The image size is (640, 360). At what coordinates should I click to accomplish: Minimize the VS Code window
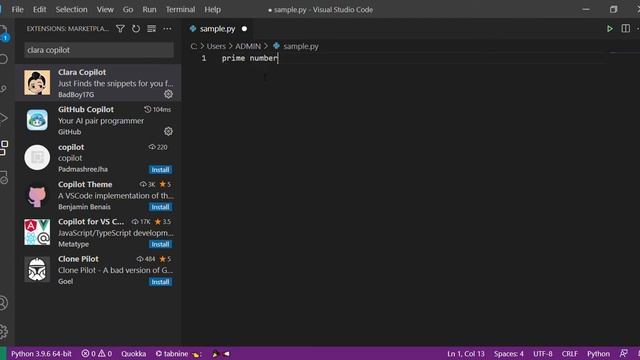pyautogui.click(x=586, y=9)
